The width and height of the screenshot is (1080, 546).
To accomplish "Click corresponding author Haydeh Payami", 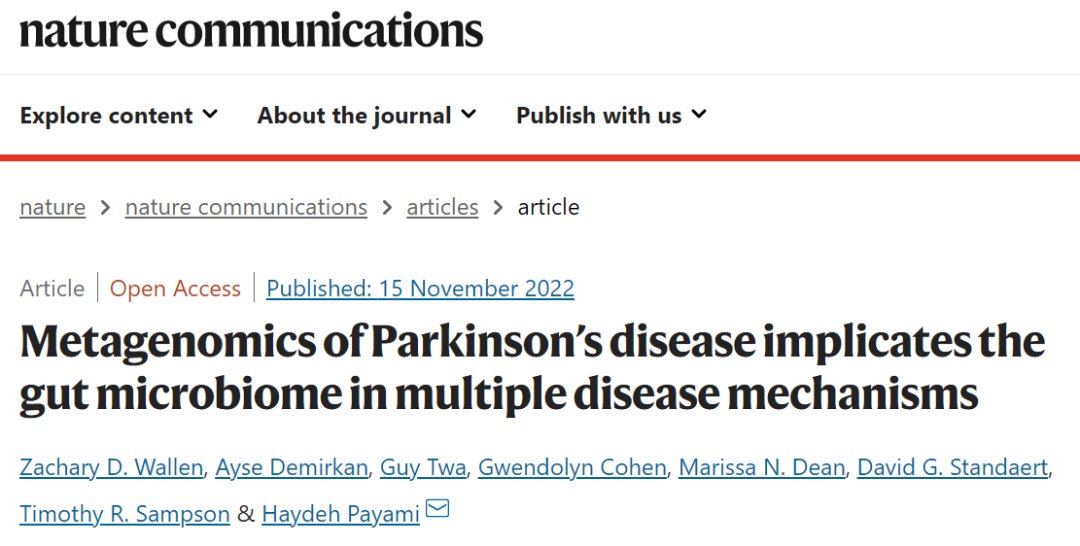I will point(340,514).
